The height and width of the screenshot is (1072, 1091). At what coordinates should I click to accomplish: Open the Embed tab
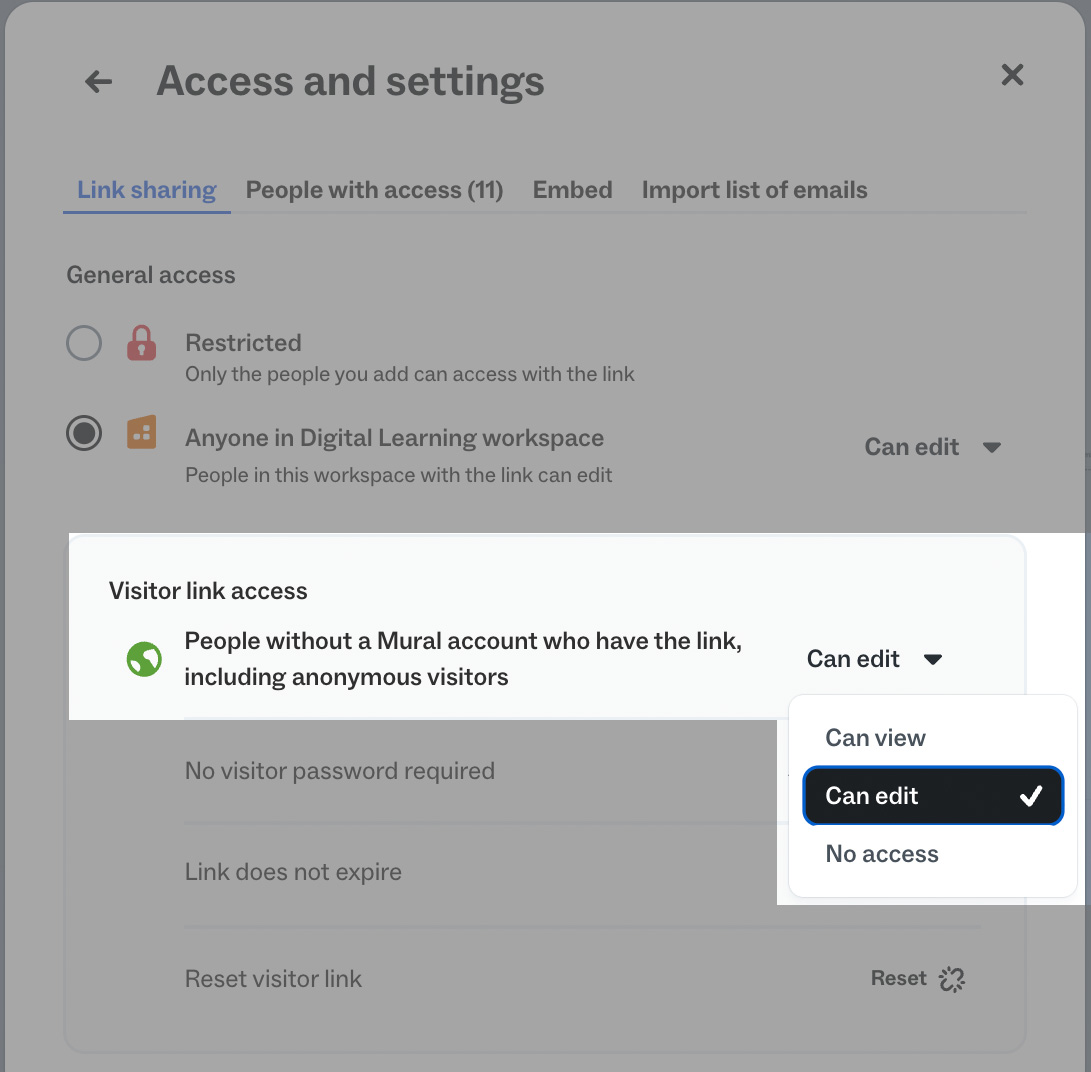[572, 190]
